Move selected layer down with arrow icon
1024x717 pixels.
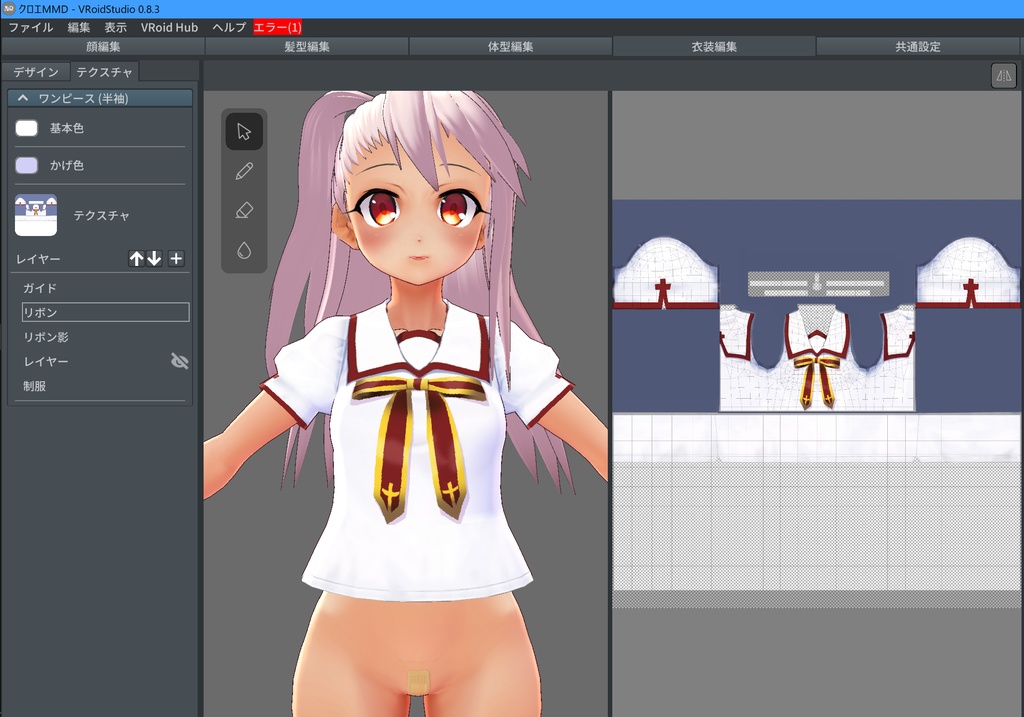point(155,258)
